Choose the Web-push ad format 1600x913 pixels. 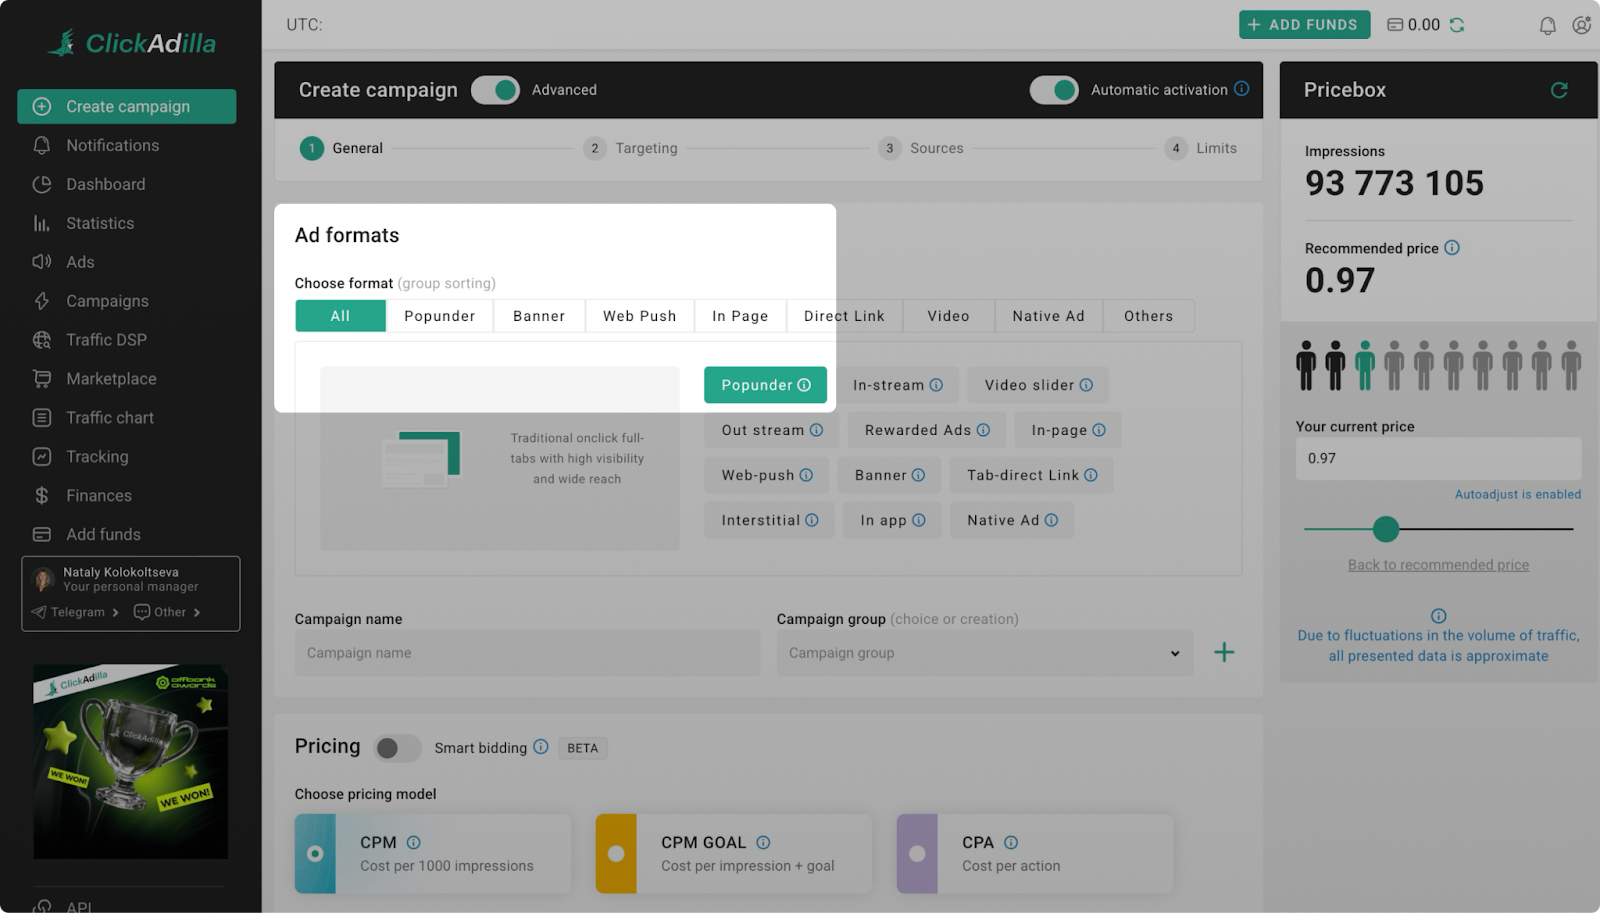click(767, 475)
